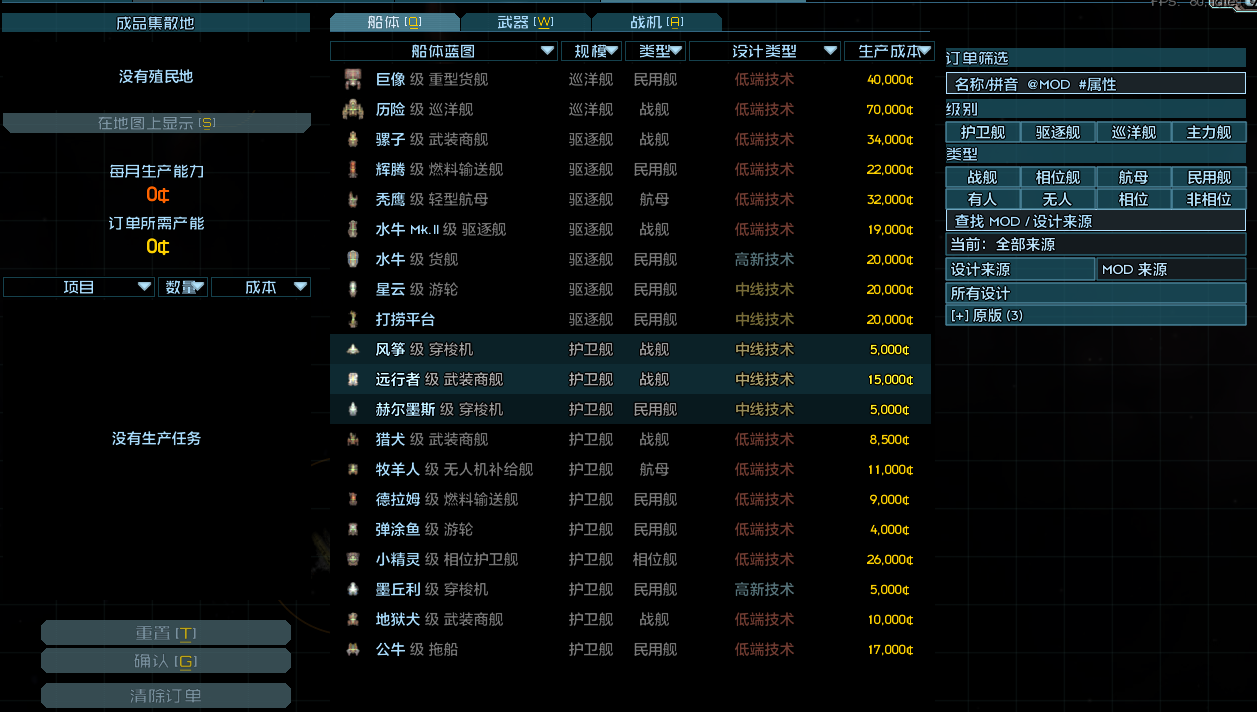
Task: Open the 类型 column sort dropdown
Action: pos(655,50)
